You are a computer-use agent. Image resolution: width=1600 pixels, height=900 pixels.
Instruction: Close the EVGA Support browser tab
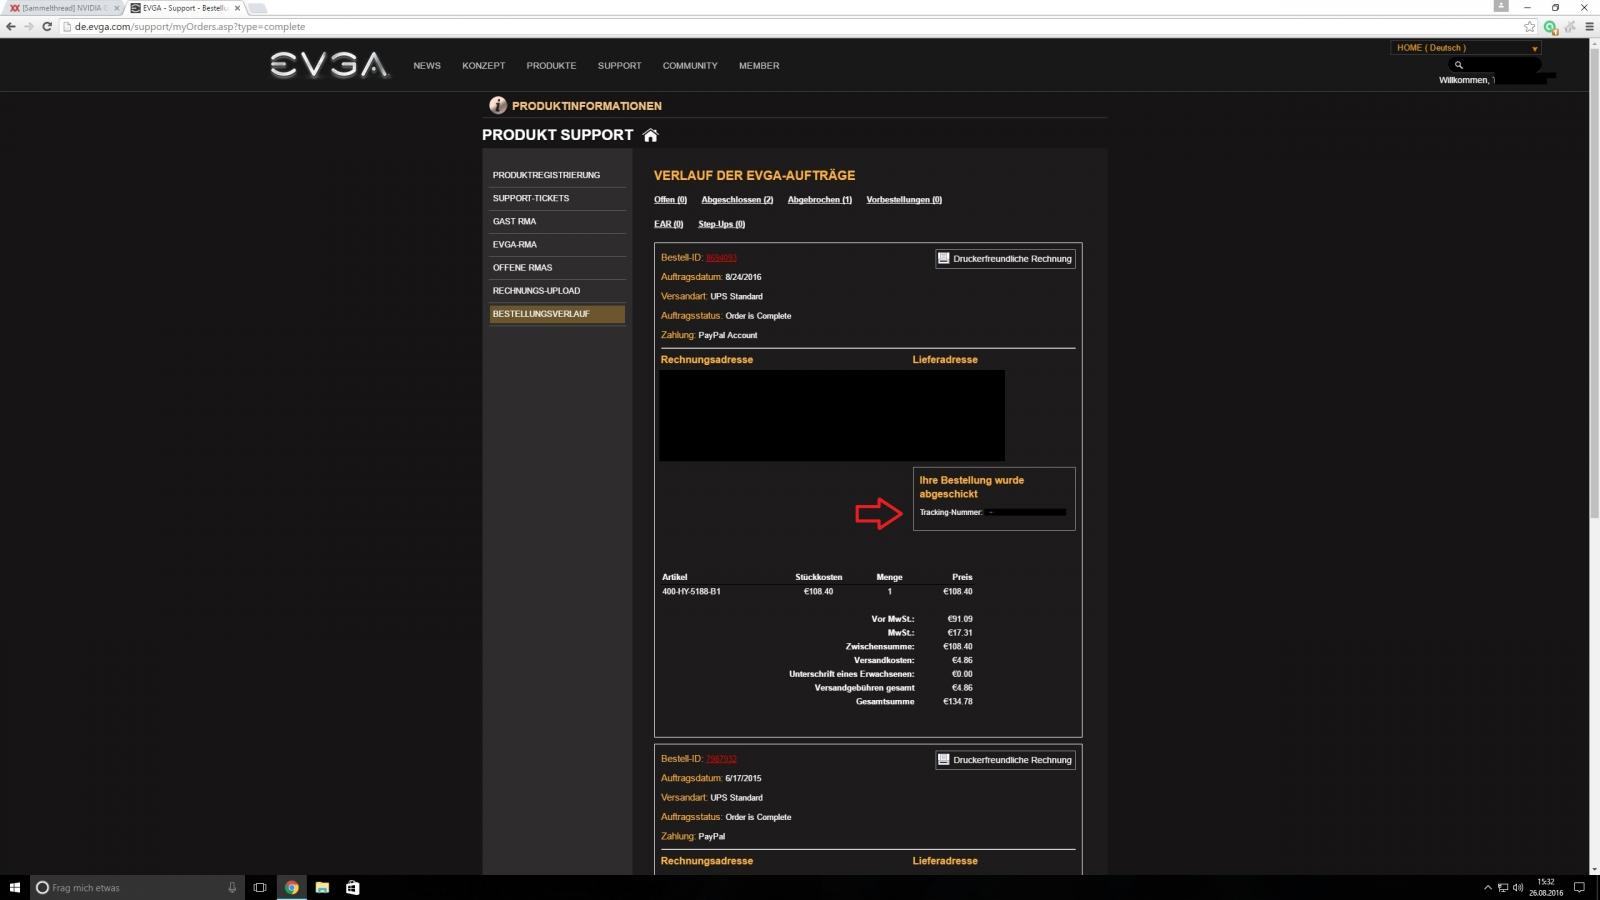pyautogui.click(x=237, y=8)
